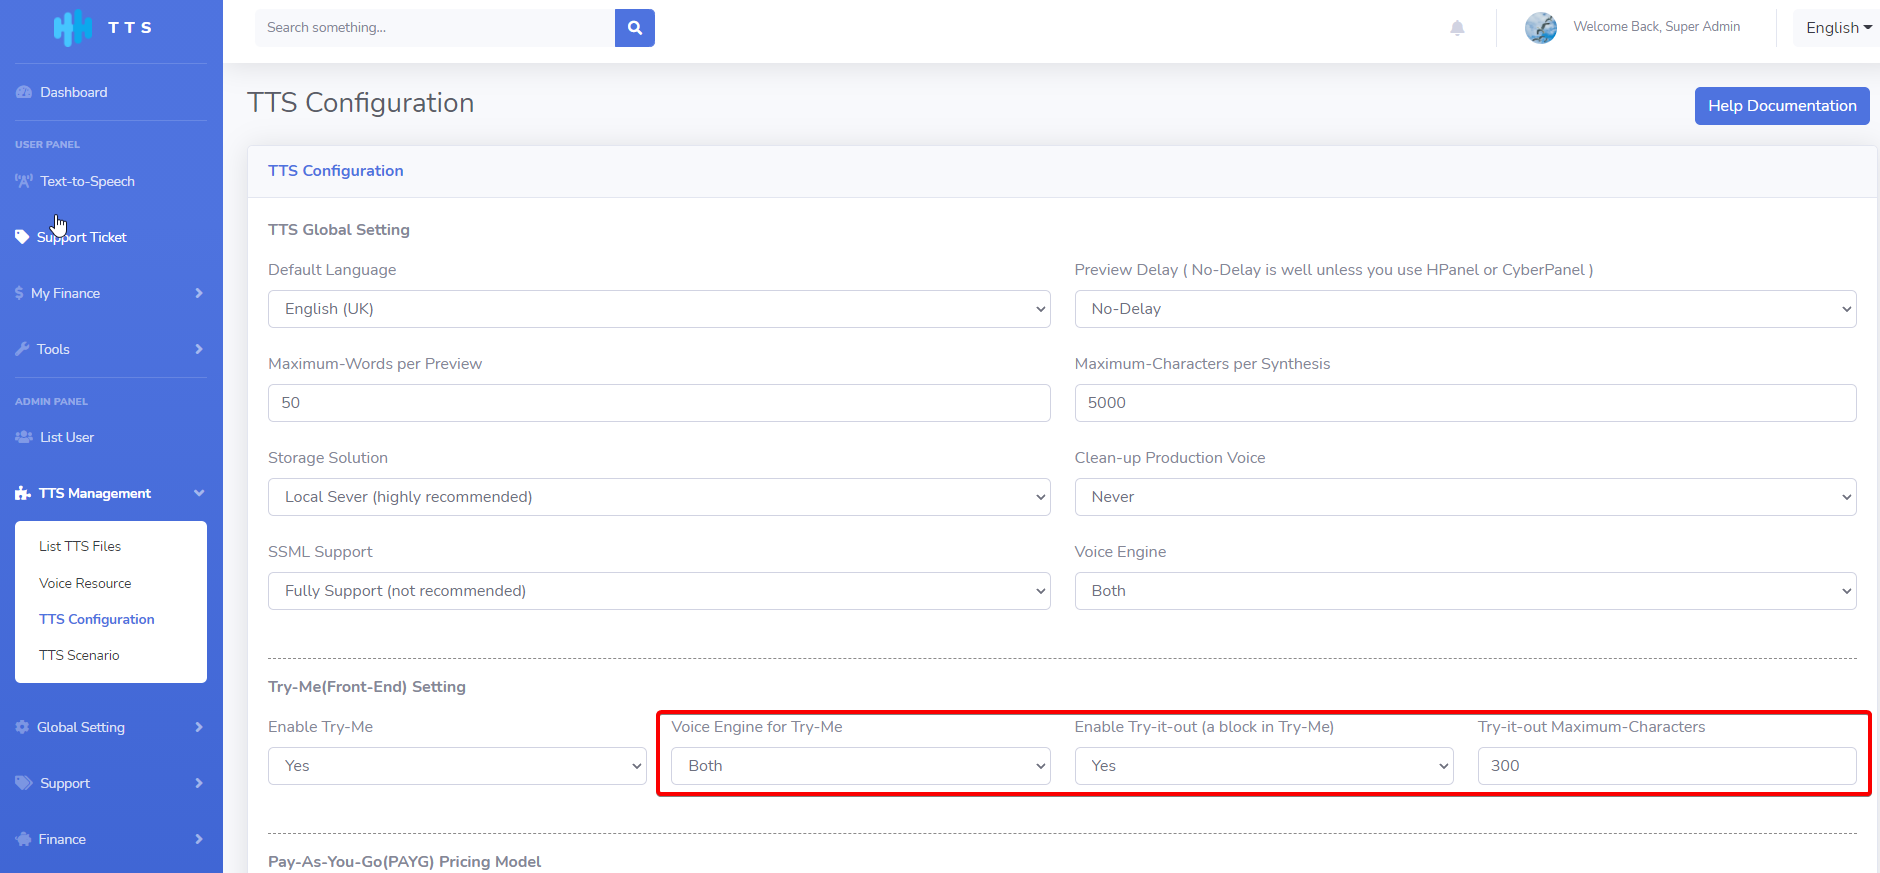
Task: Open Support Ticket page
Action: (x=82, y=237)
